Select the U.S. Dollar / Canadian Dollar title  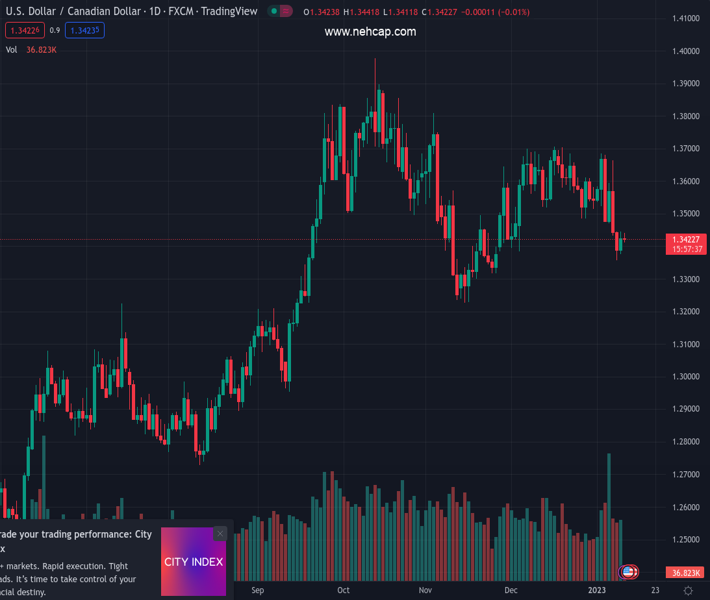(x=73, y=11)
